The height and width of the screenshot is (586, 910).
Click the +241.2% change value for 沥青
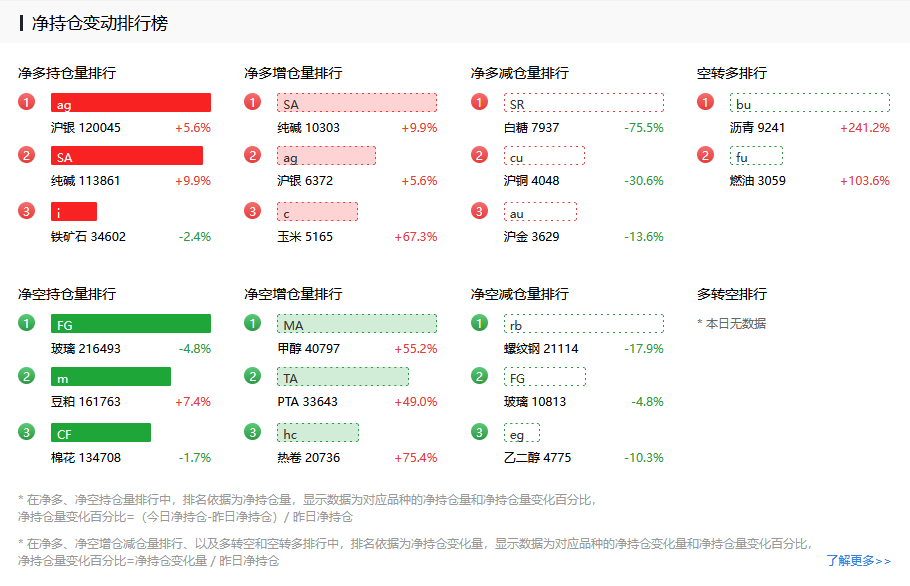pos(865,128)
